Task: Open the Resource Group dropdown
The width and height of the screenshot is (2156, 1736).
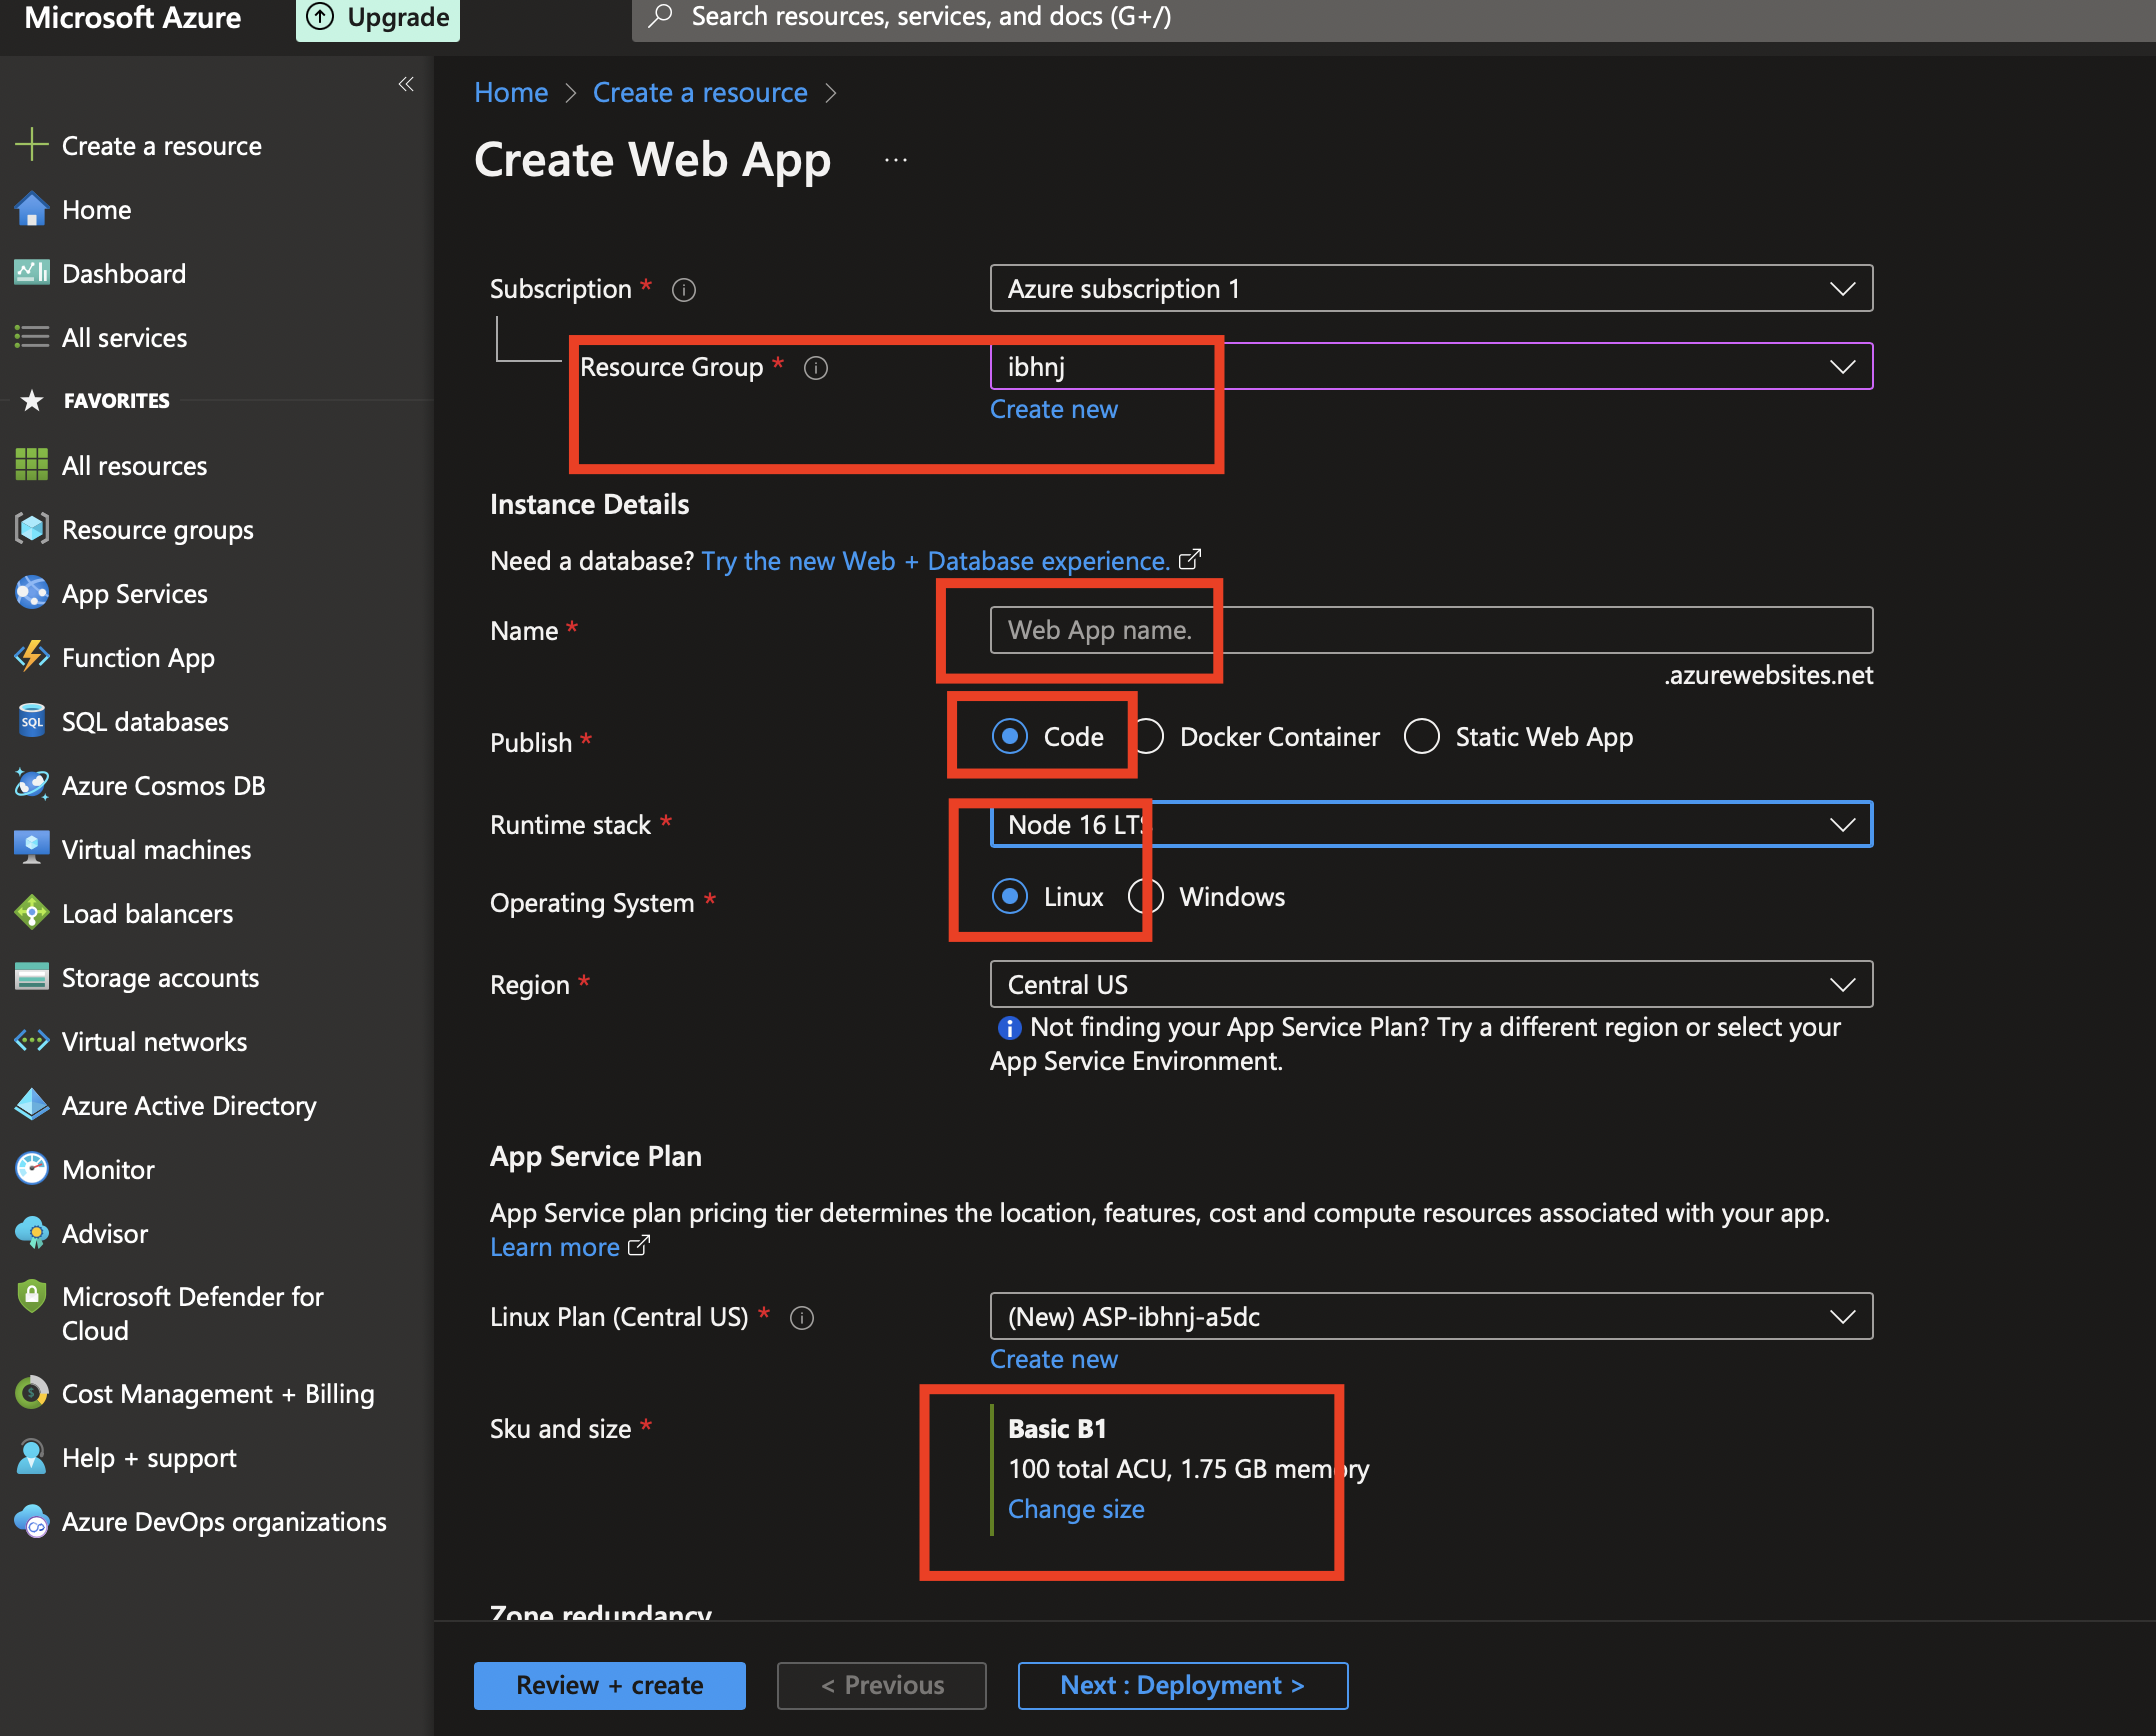Action: [1431, 366]
